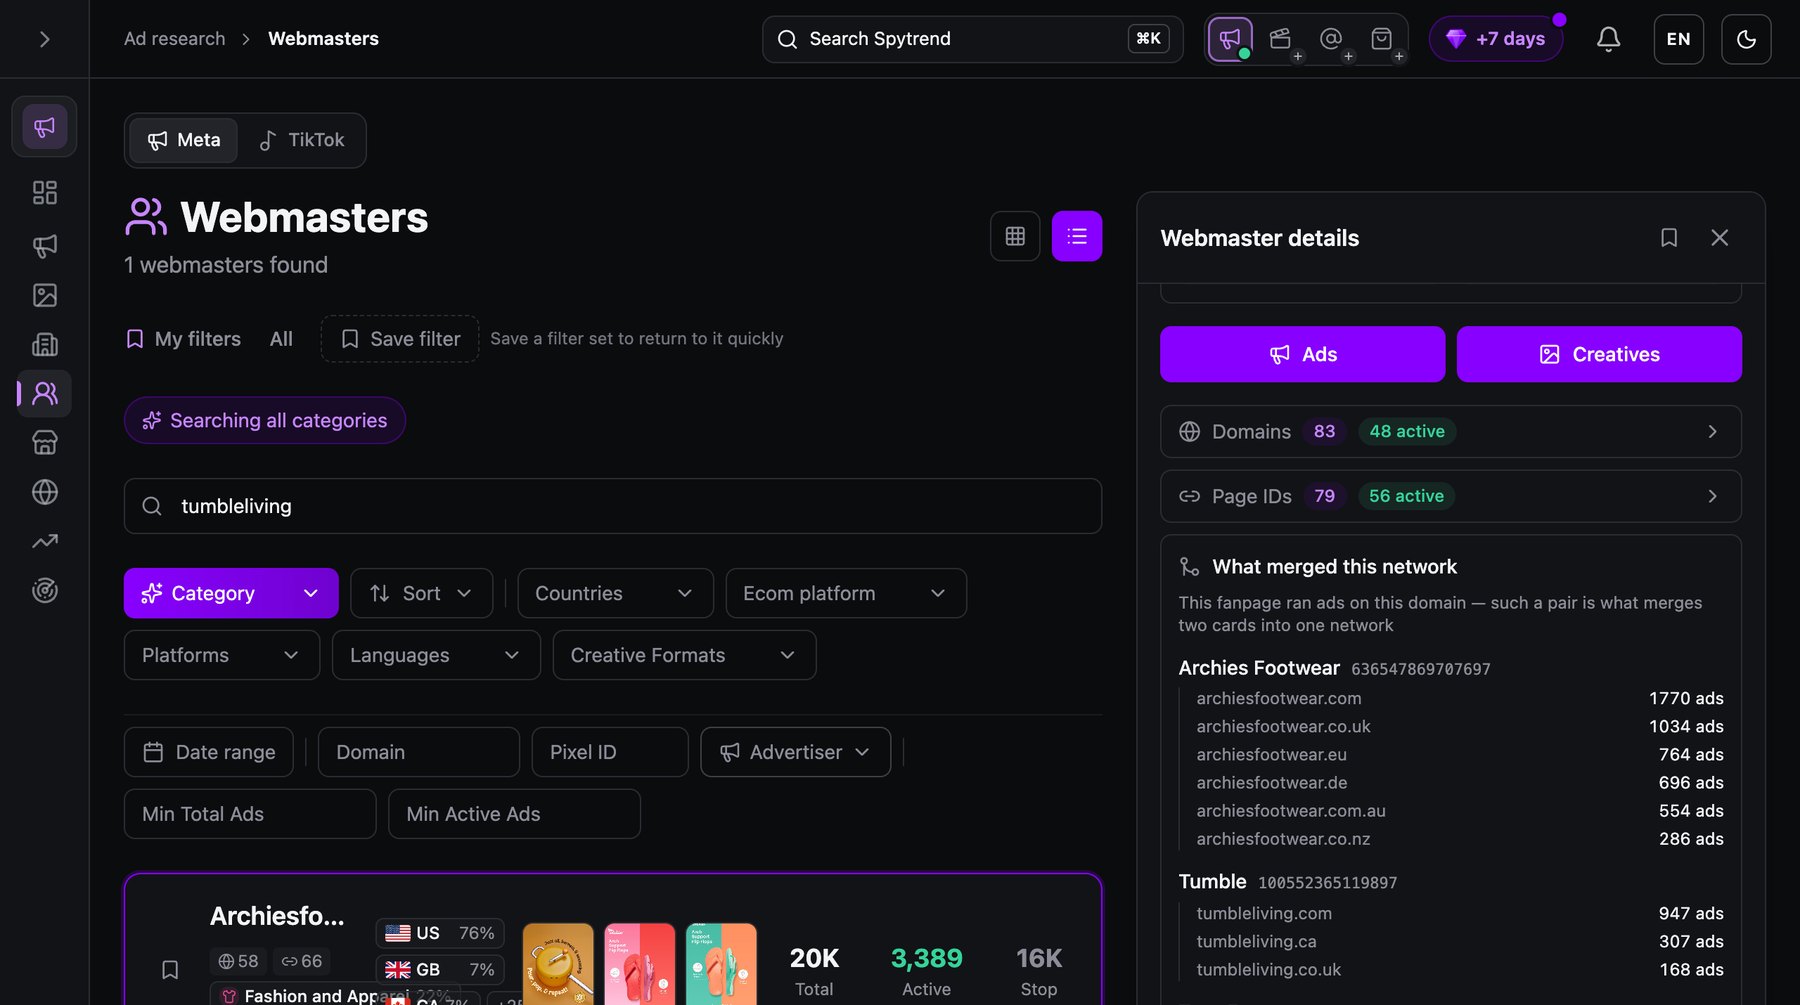
Task: Bookmark the Archiesfo... webmaster card
Action: (170, 969)
